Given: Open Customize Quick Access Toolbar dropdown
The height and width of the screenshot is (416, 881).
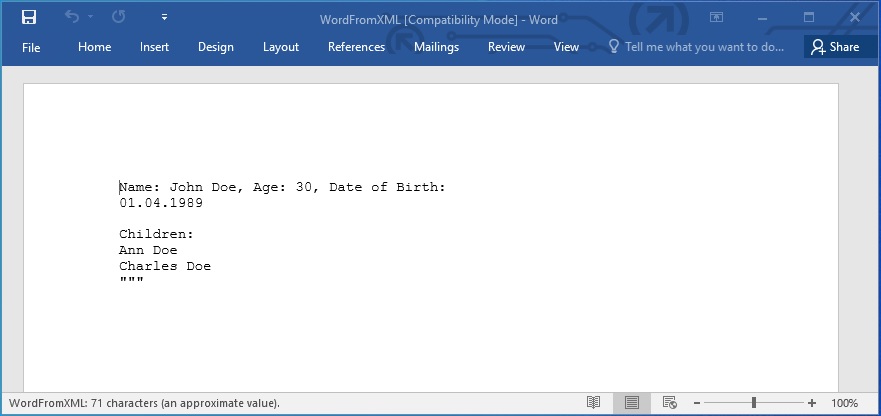Looking at the screenshot, I should click(164, 17).
